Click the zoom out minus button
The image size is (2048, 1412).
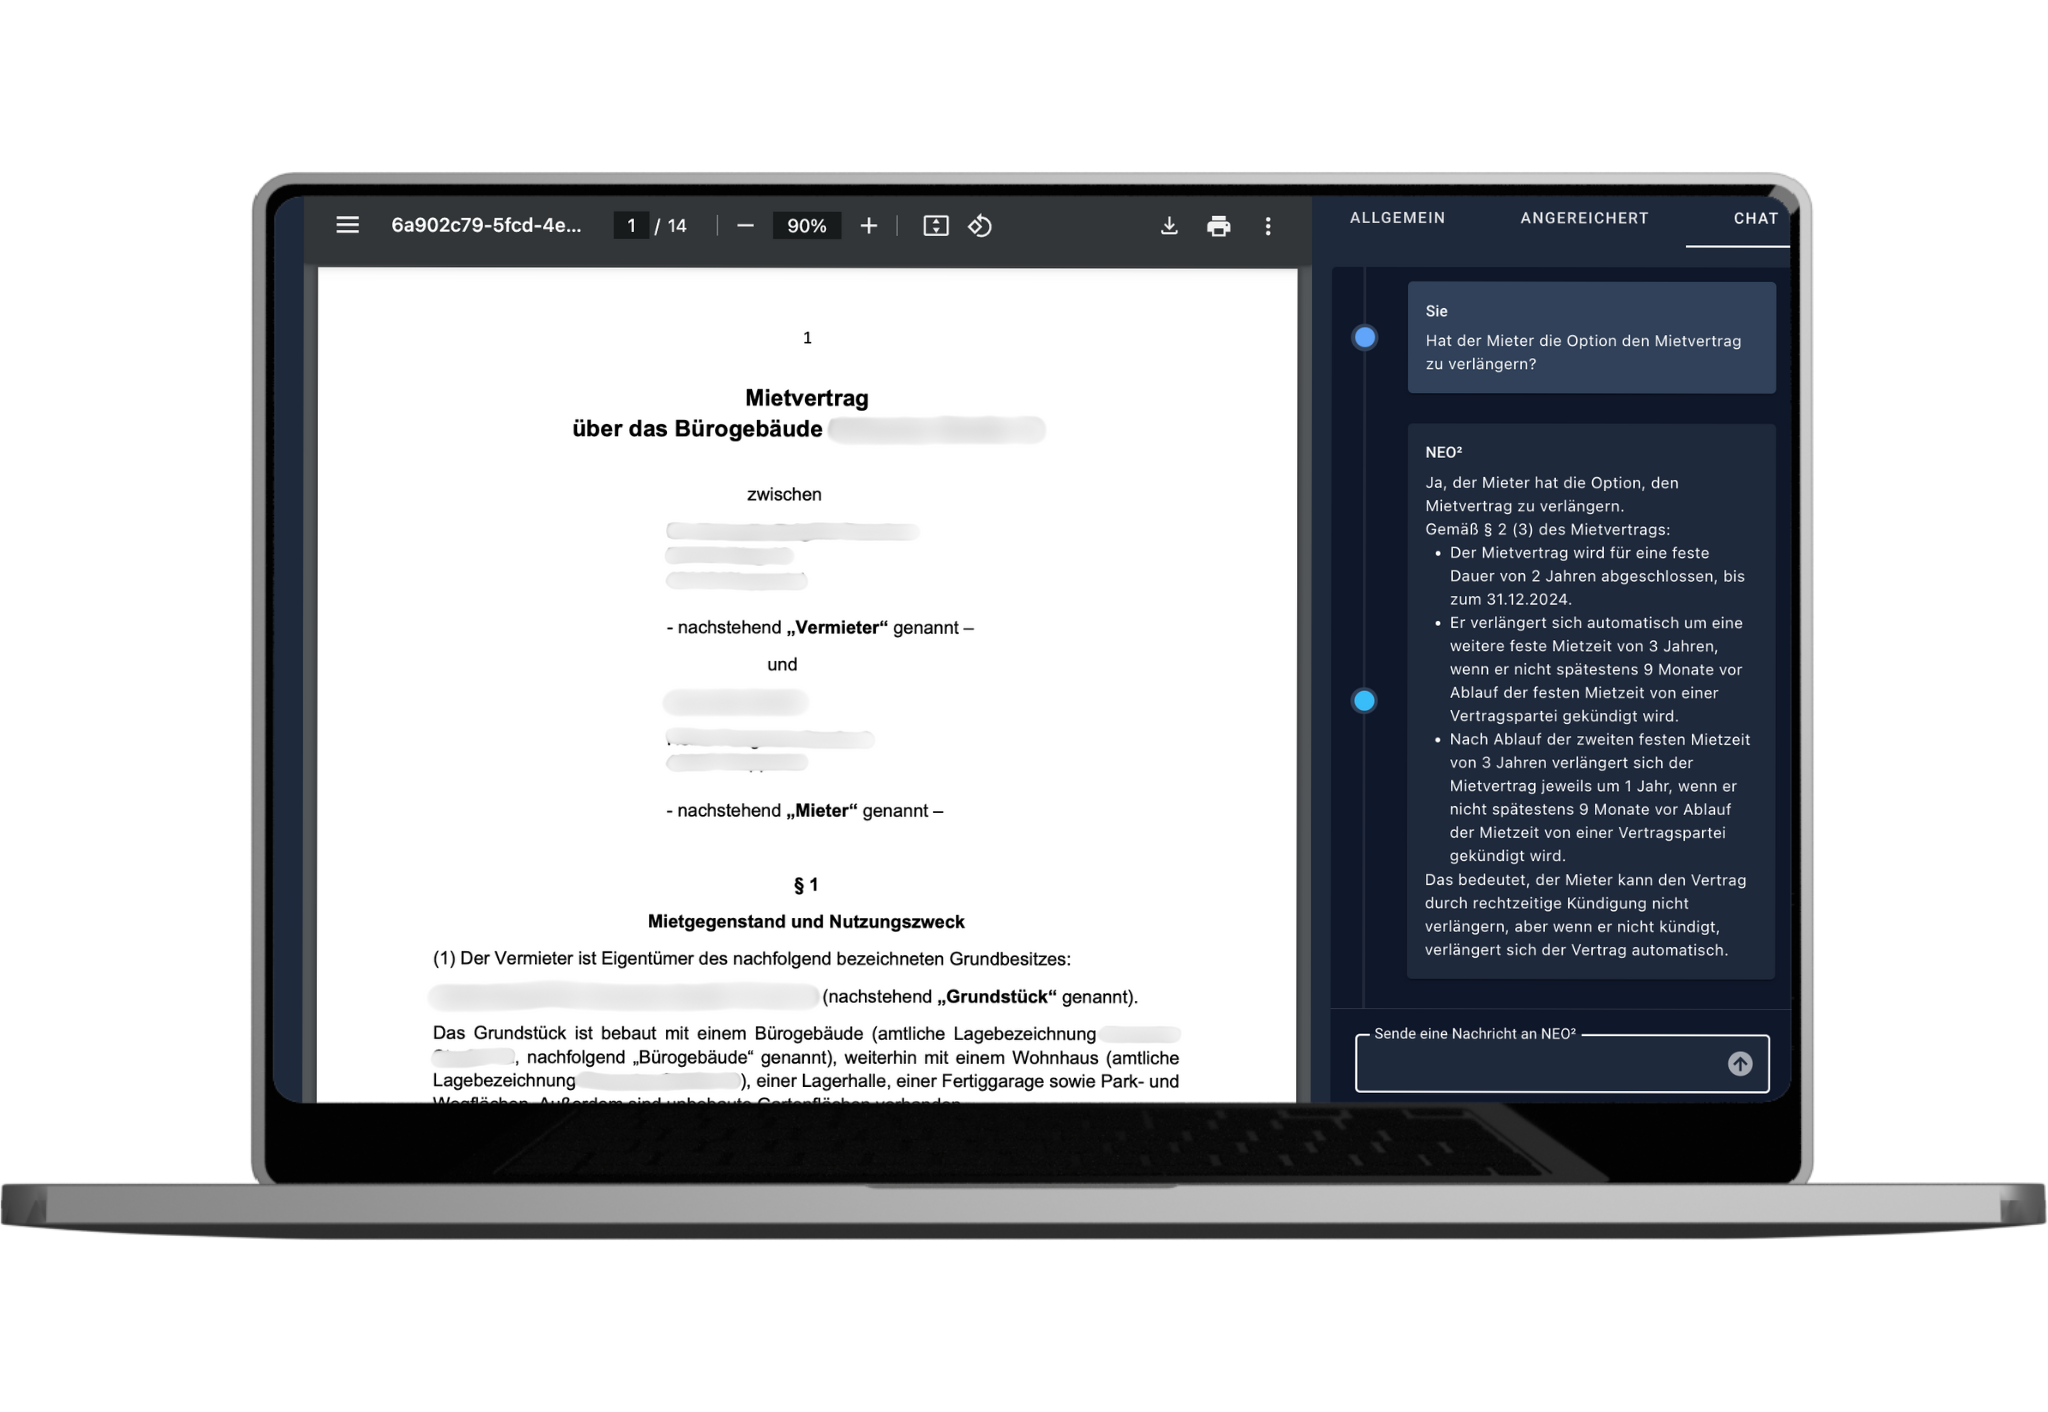click(x=744, y=226)
